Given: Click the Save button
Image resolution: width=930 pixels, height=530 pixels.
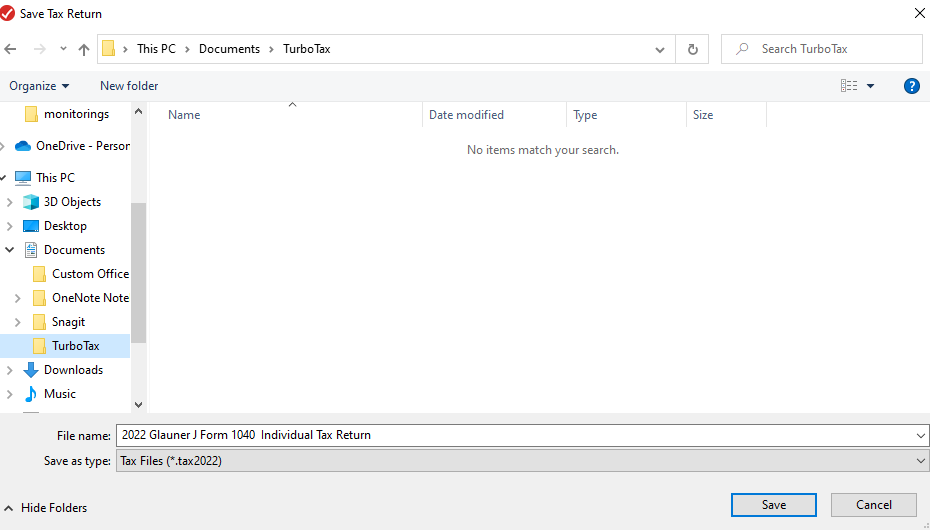Looking at the screenshot, I should pos(773,505).
